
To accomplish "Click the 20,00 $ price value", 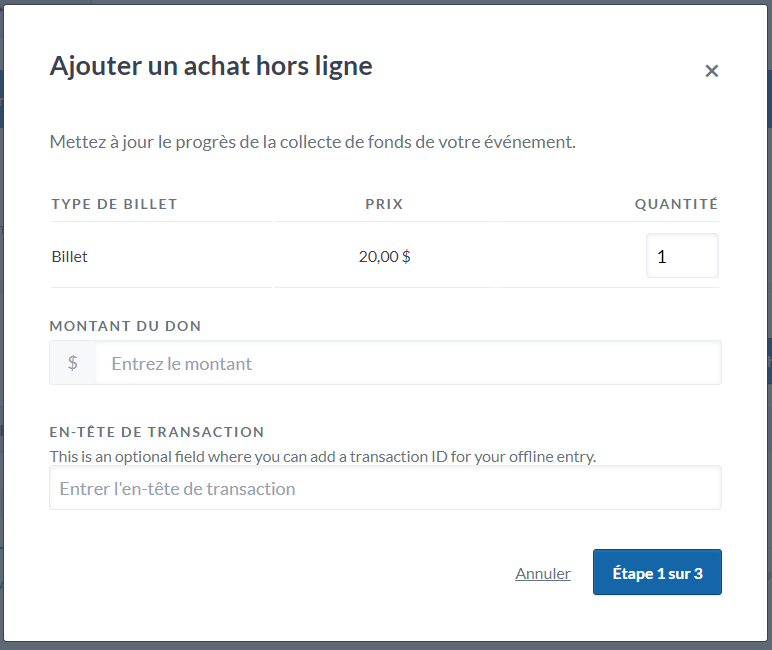I will [384, 257].
